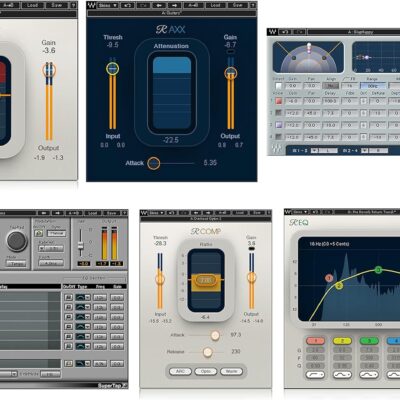Toggle the Direct signal button in Doubler
This screenshot has width=400, height=400.
tap(278, 86)
